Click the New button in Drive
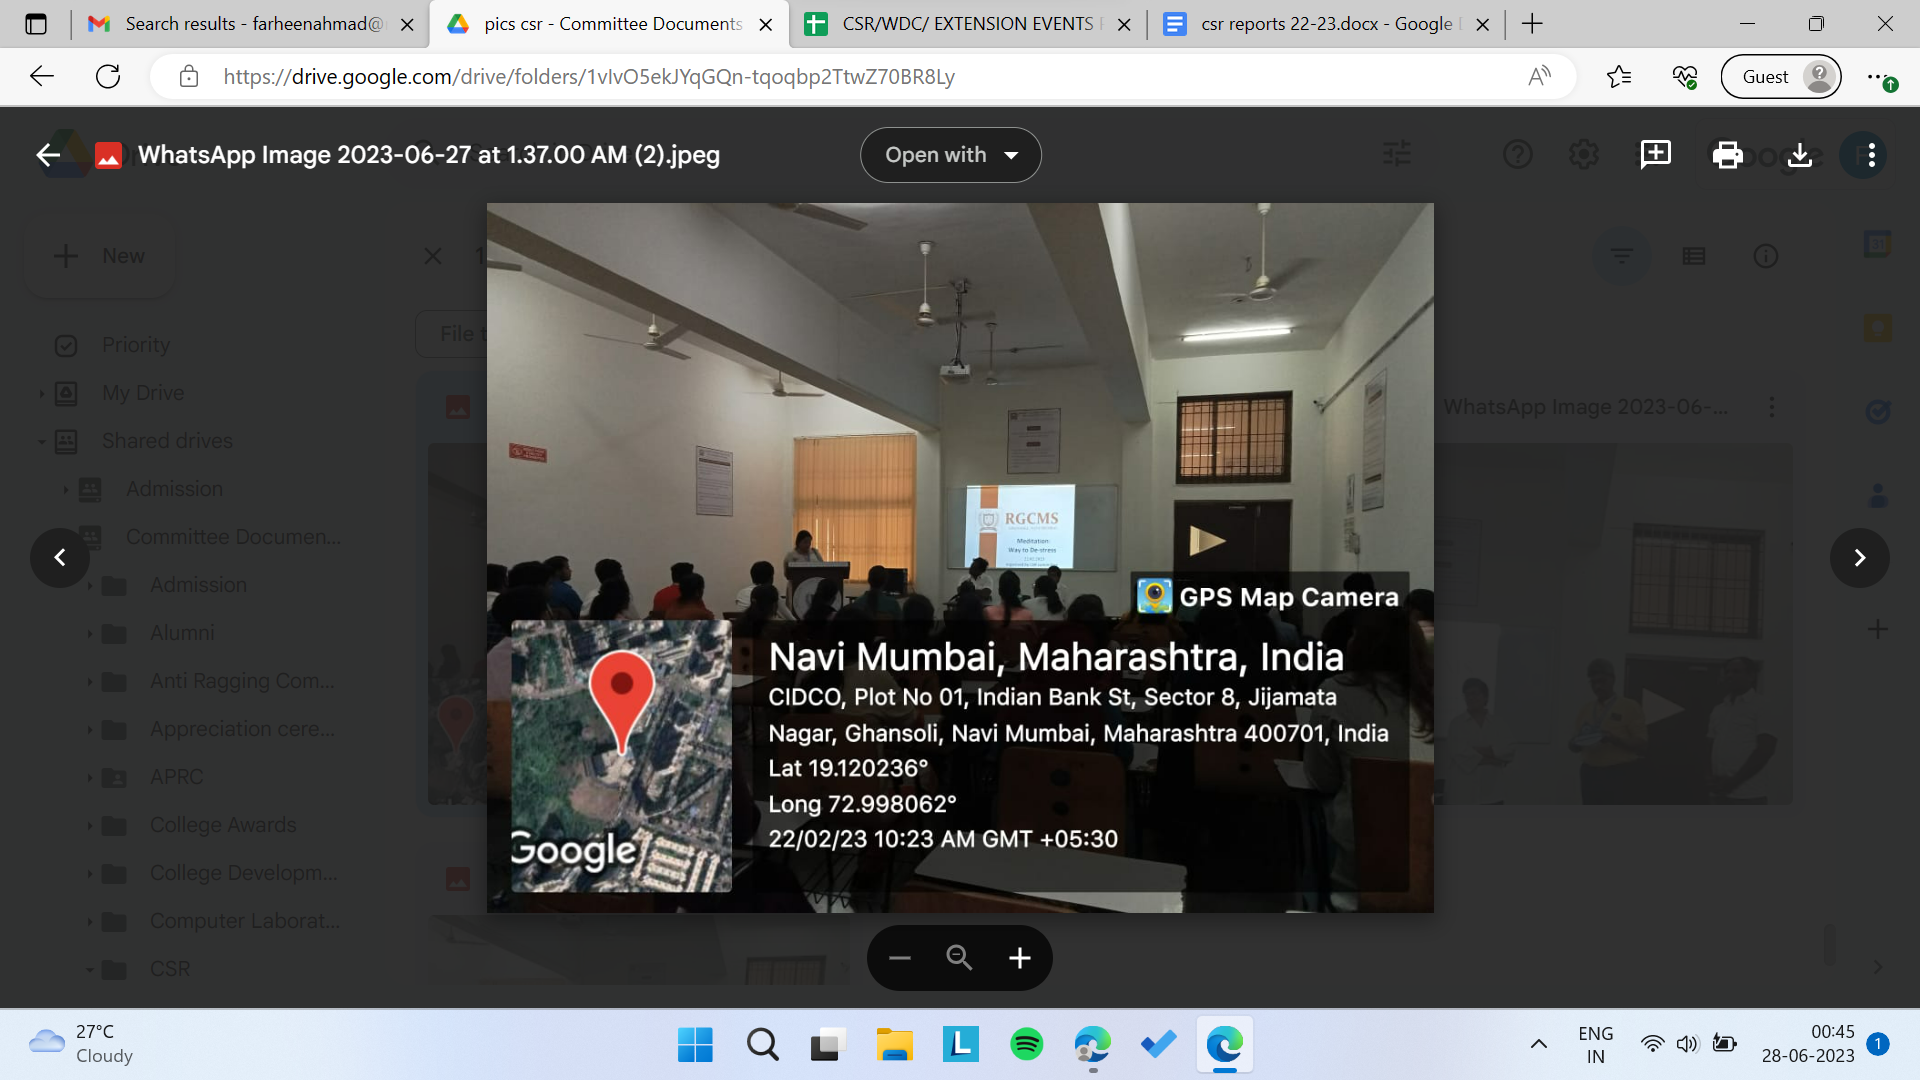The height and width of the screenshot is (1080, 1920). tap(99, 256)
